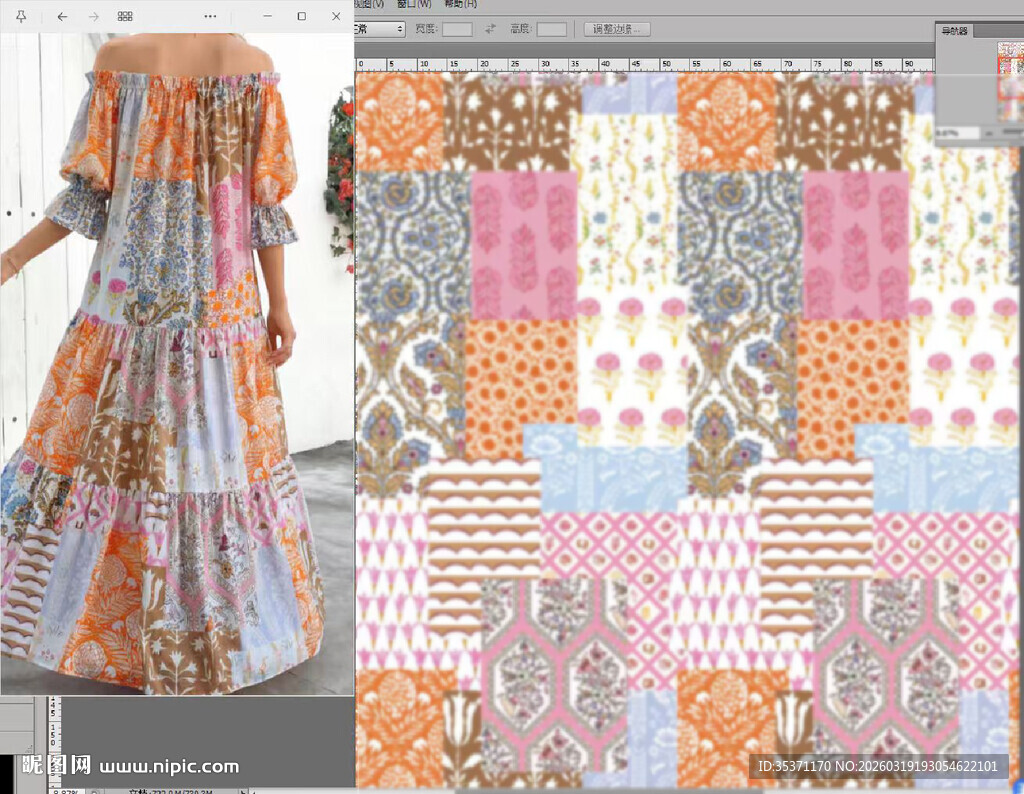Go back to the previous image

pos(63,16)
